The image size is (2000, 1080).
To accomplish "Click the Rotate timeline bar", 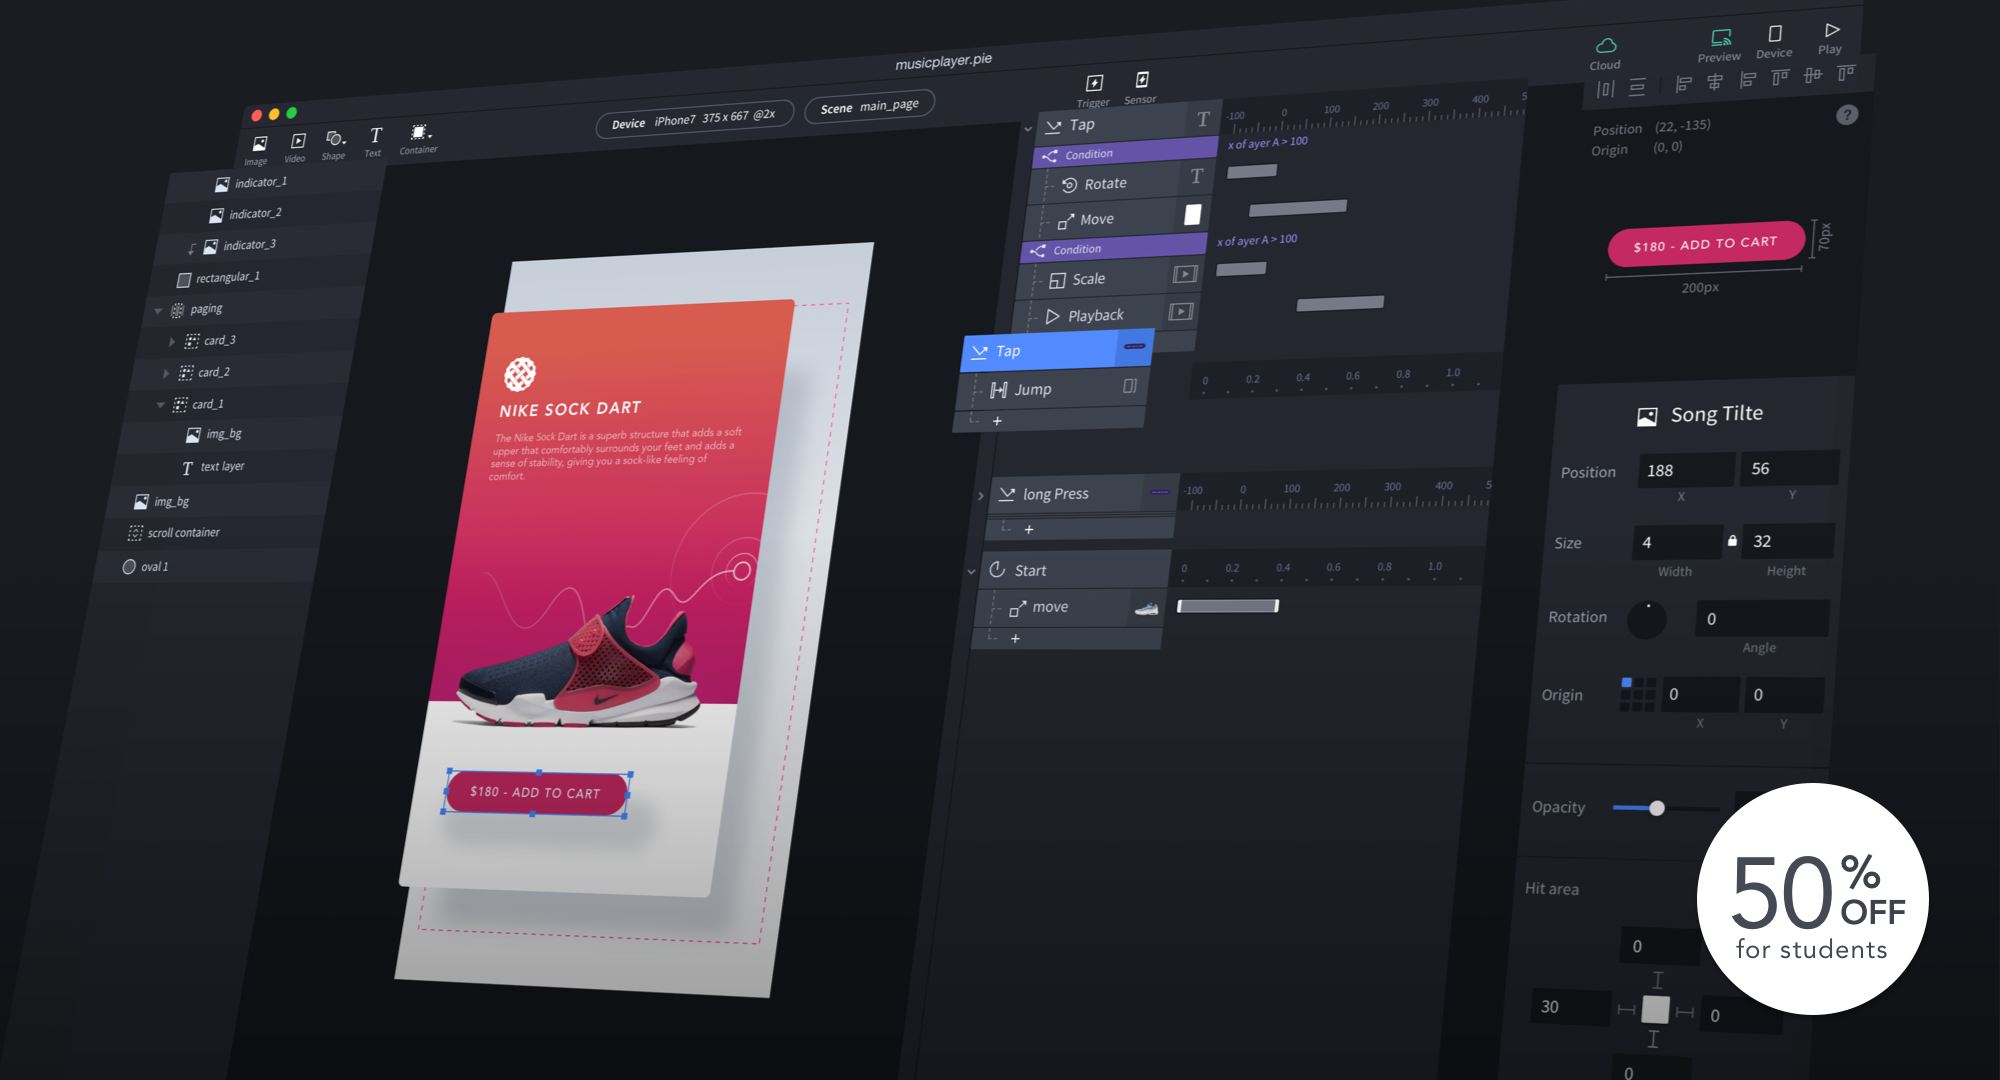I will point(1252,171).
